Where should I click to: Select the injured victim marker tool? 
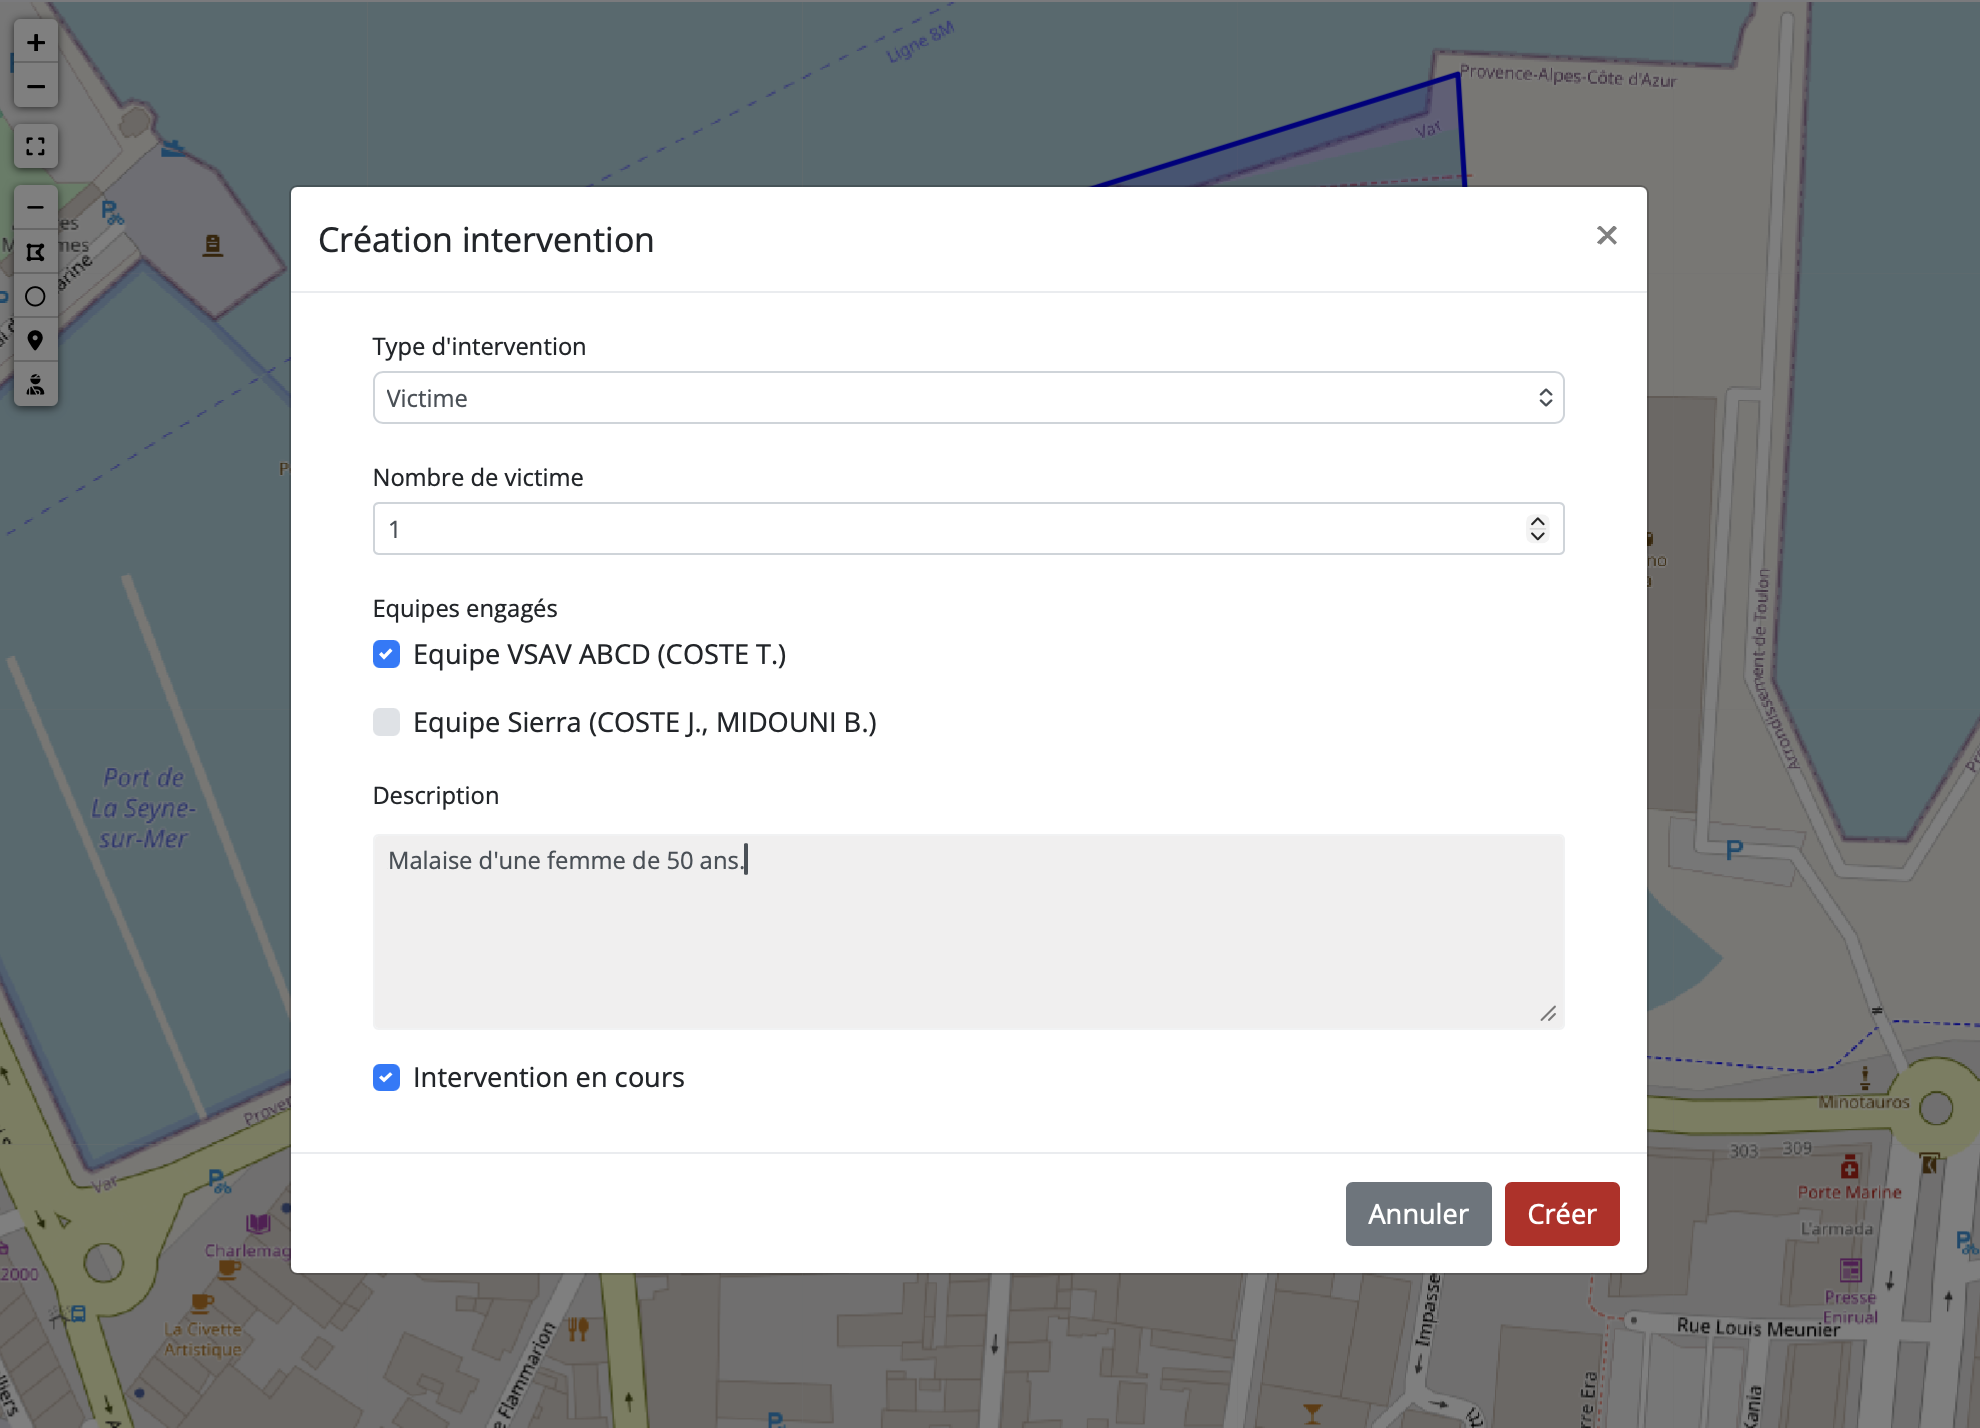[x=36, y=384]
